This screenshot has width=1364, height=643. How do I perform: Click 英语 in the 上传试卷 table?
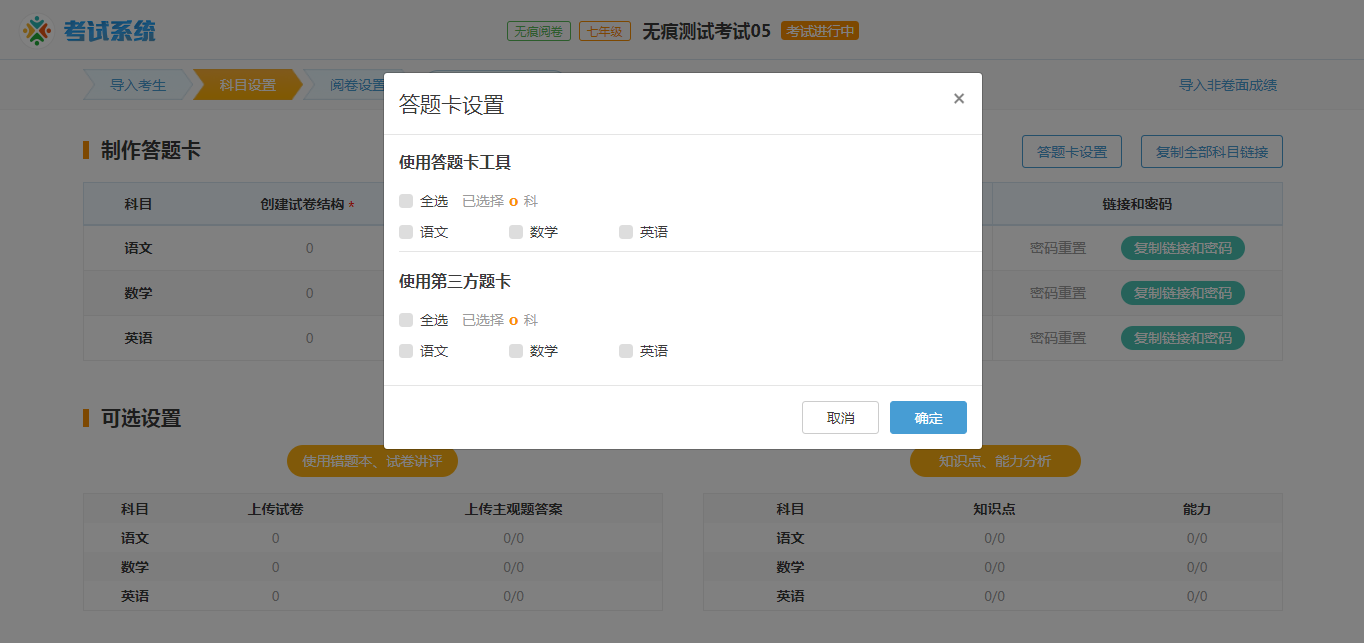[135, 596]
